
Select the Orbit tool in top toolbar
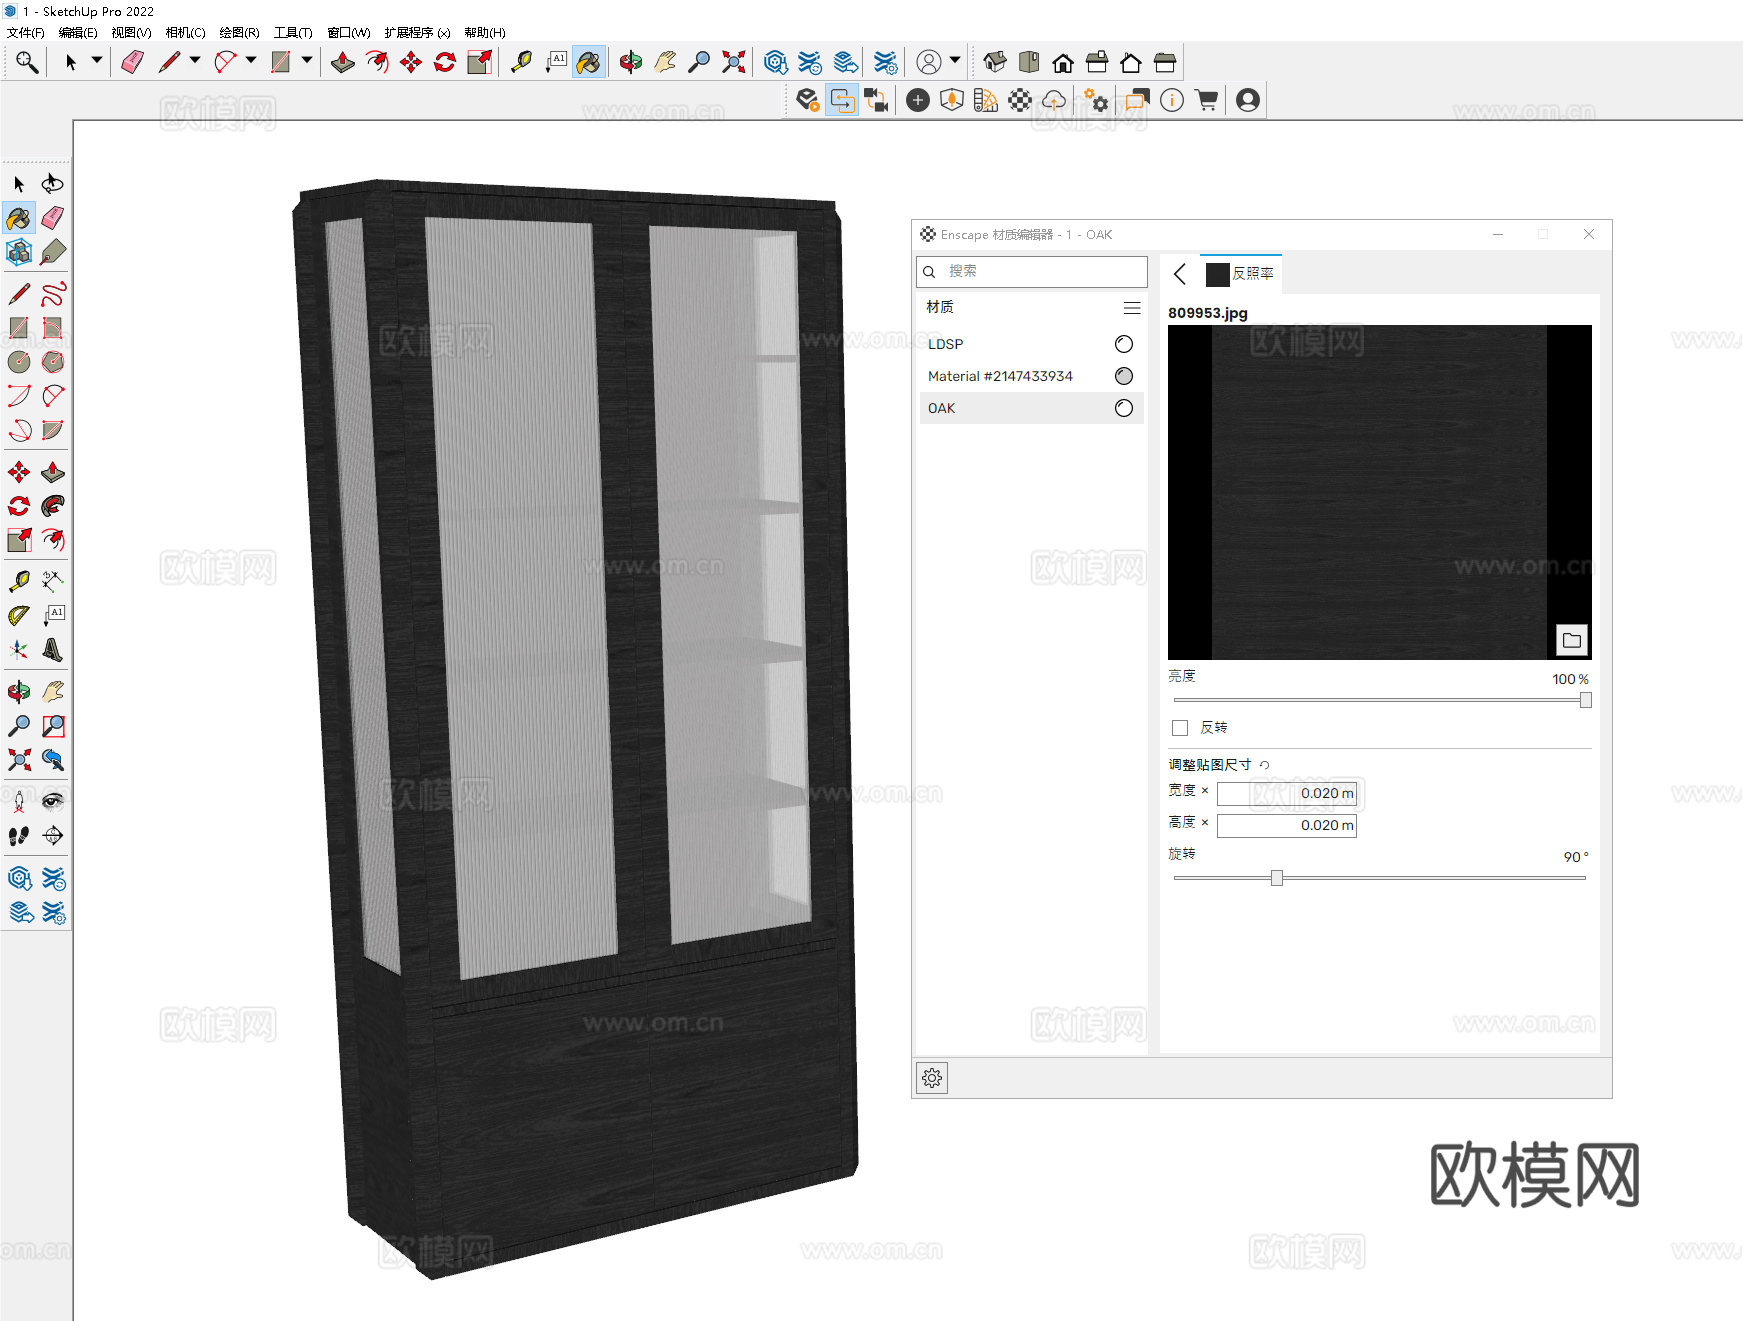point(630,63)
